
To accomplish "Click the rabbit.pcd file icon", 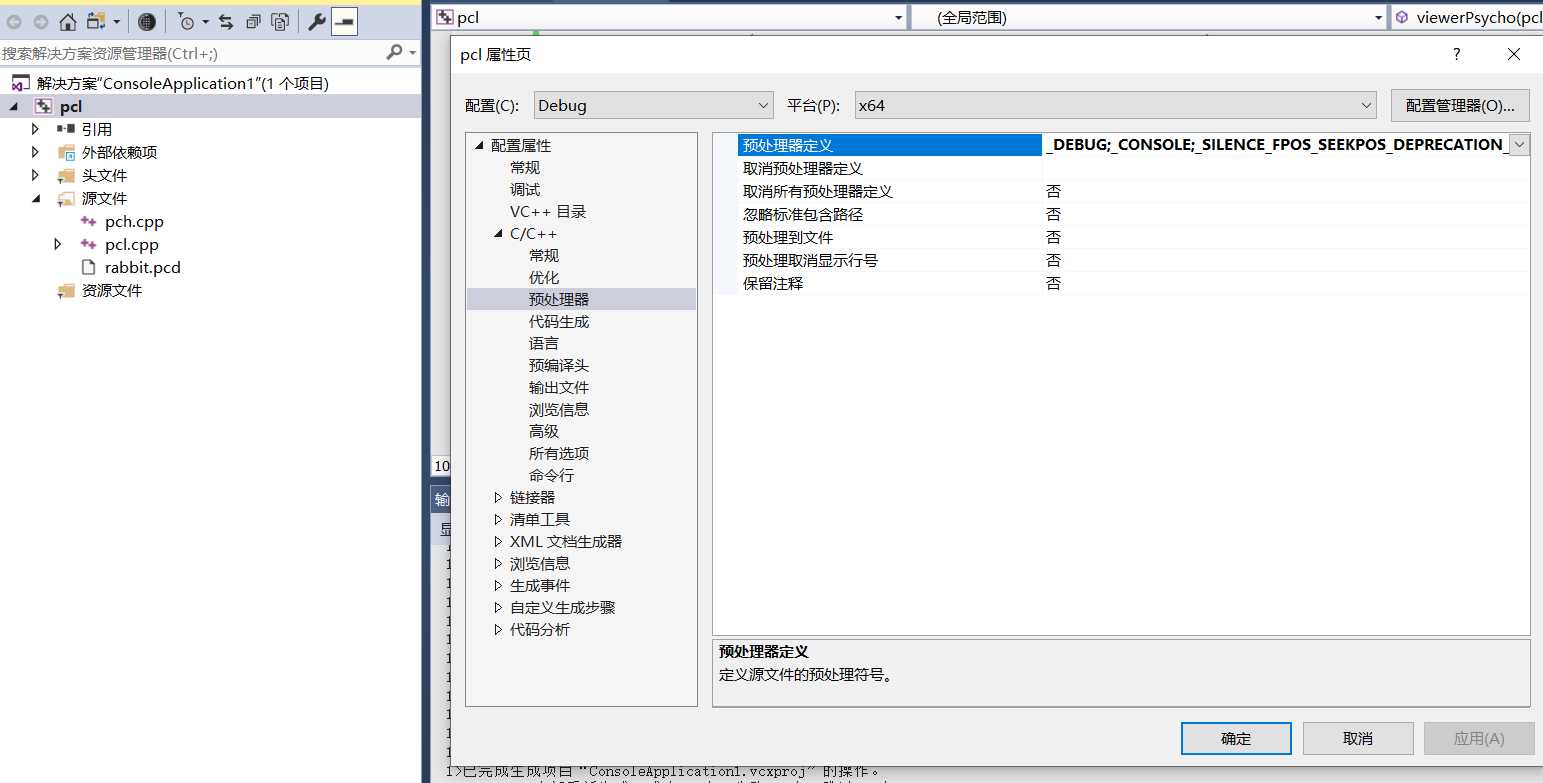I will (89, 267).
